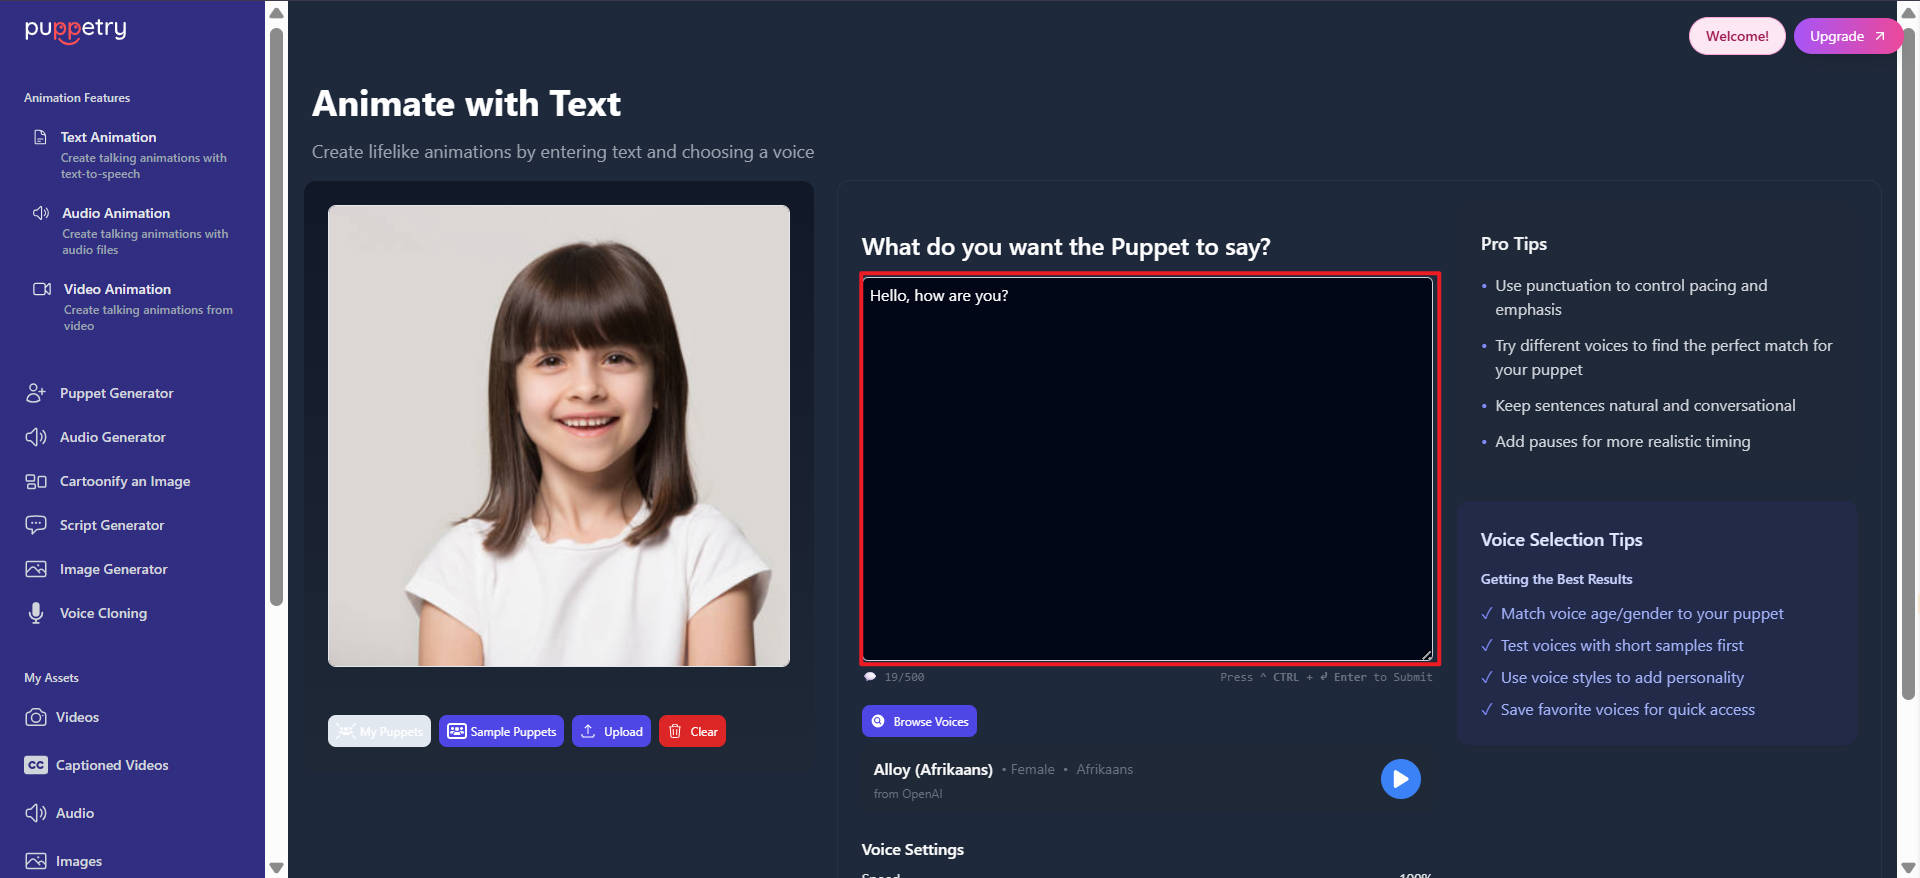Click the Upload button
1920x878 pixels.
611,731
